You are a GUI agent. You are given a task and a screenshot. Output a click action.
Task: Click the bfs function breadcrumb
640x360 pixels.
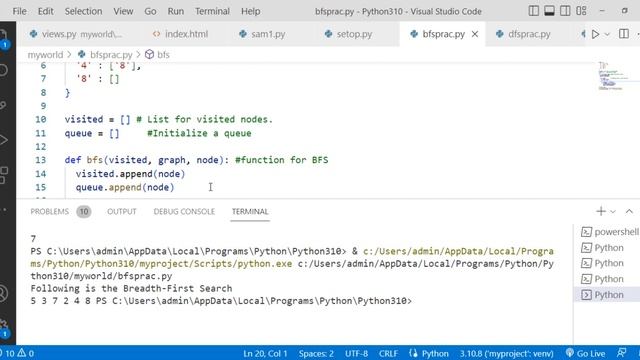pos(158,55)
